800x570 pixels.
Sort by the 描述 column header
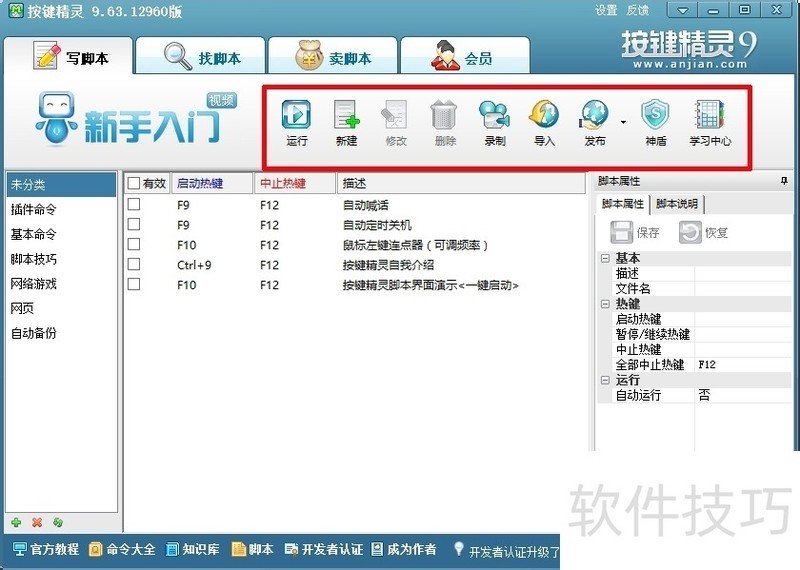[x=461, y=183]
